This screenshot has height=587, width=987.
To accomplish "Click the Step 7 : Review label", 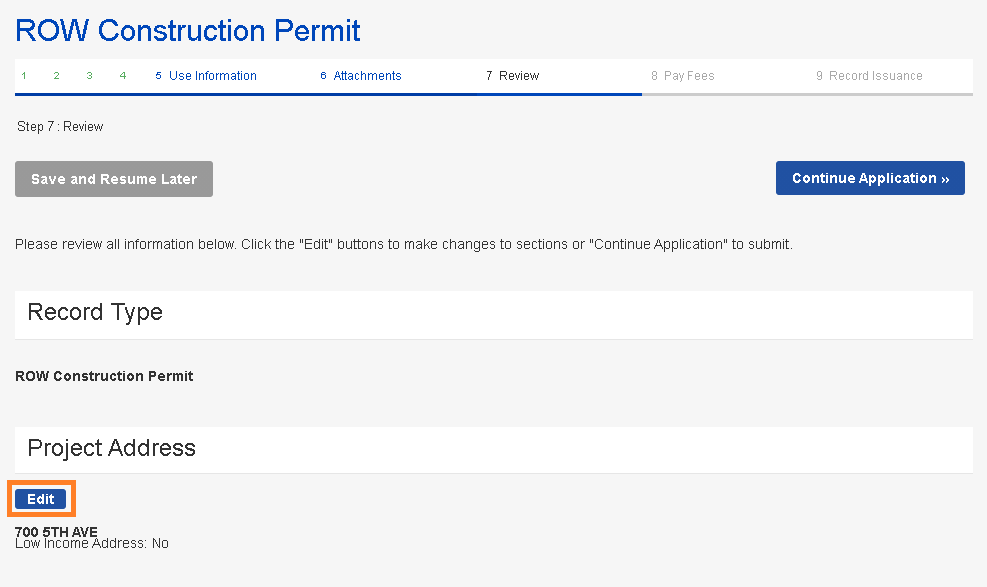I will [x=60, y=127].
